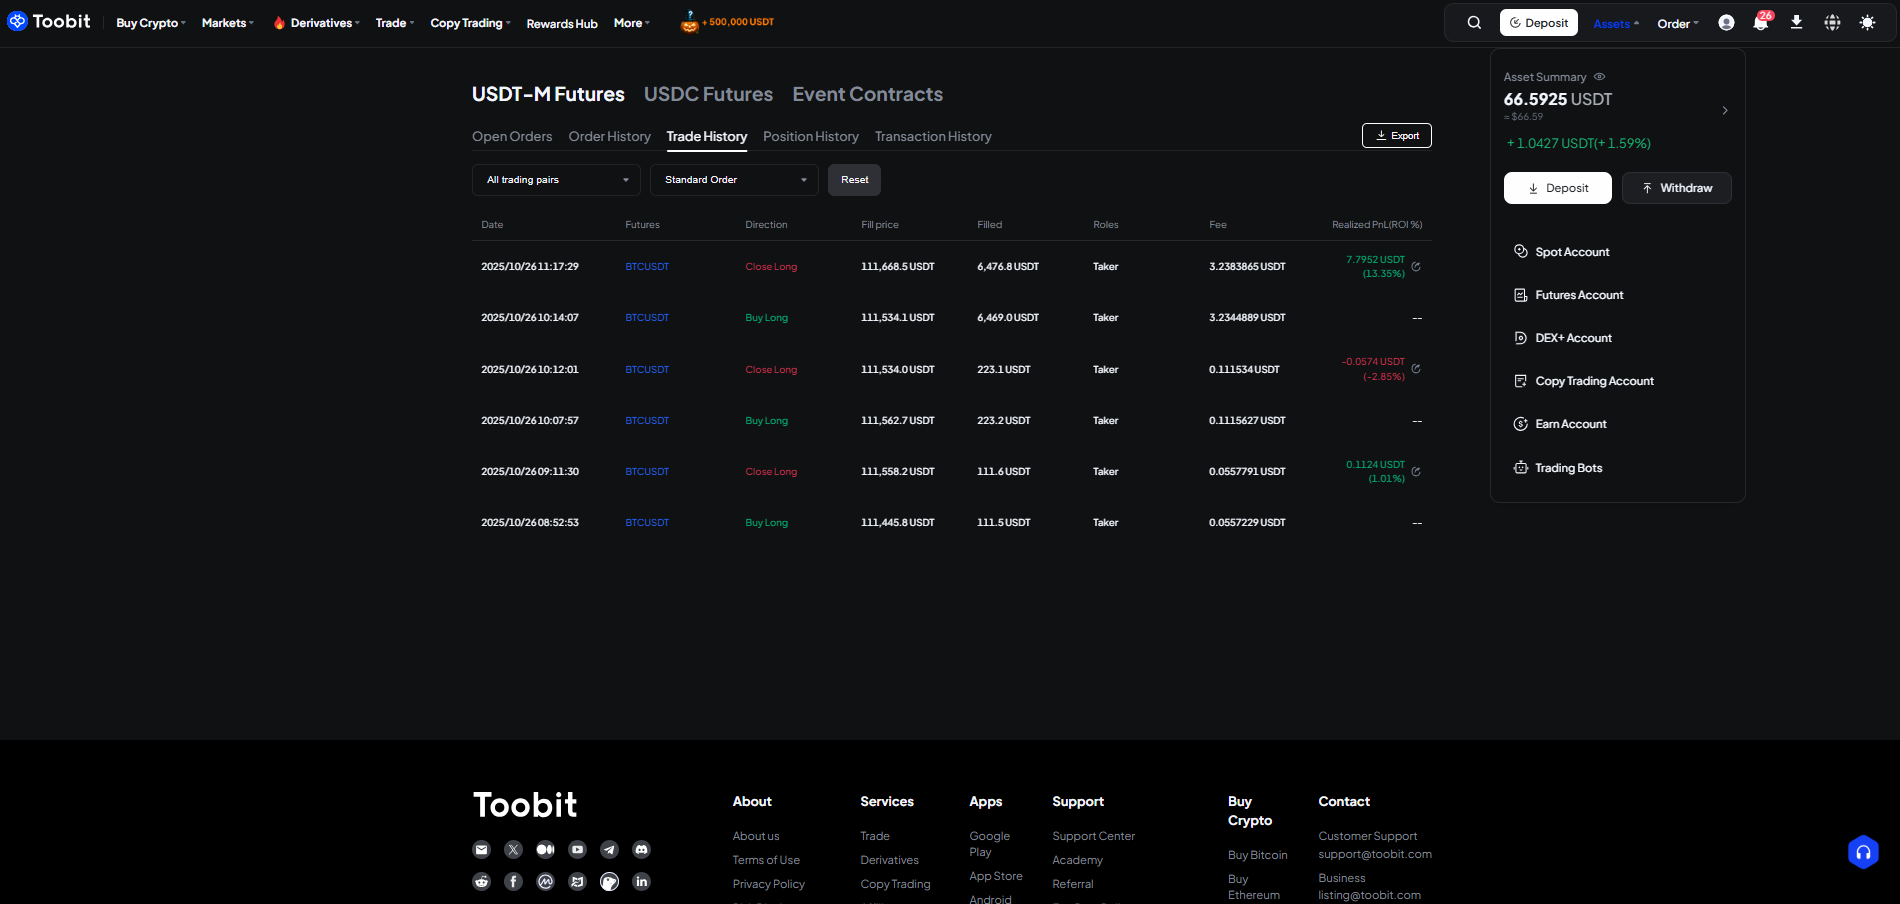Expand the All trading pairs dropdown
The height and width of the screenshot is (904, 1900).
click(x=556, y=180)
